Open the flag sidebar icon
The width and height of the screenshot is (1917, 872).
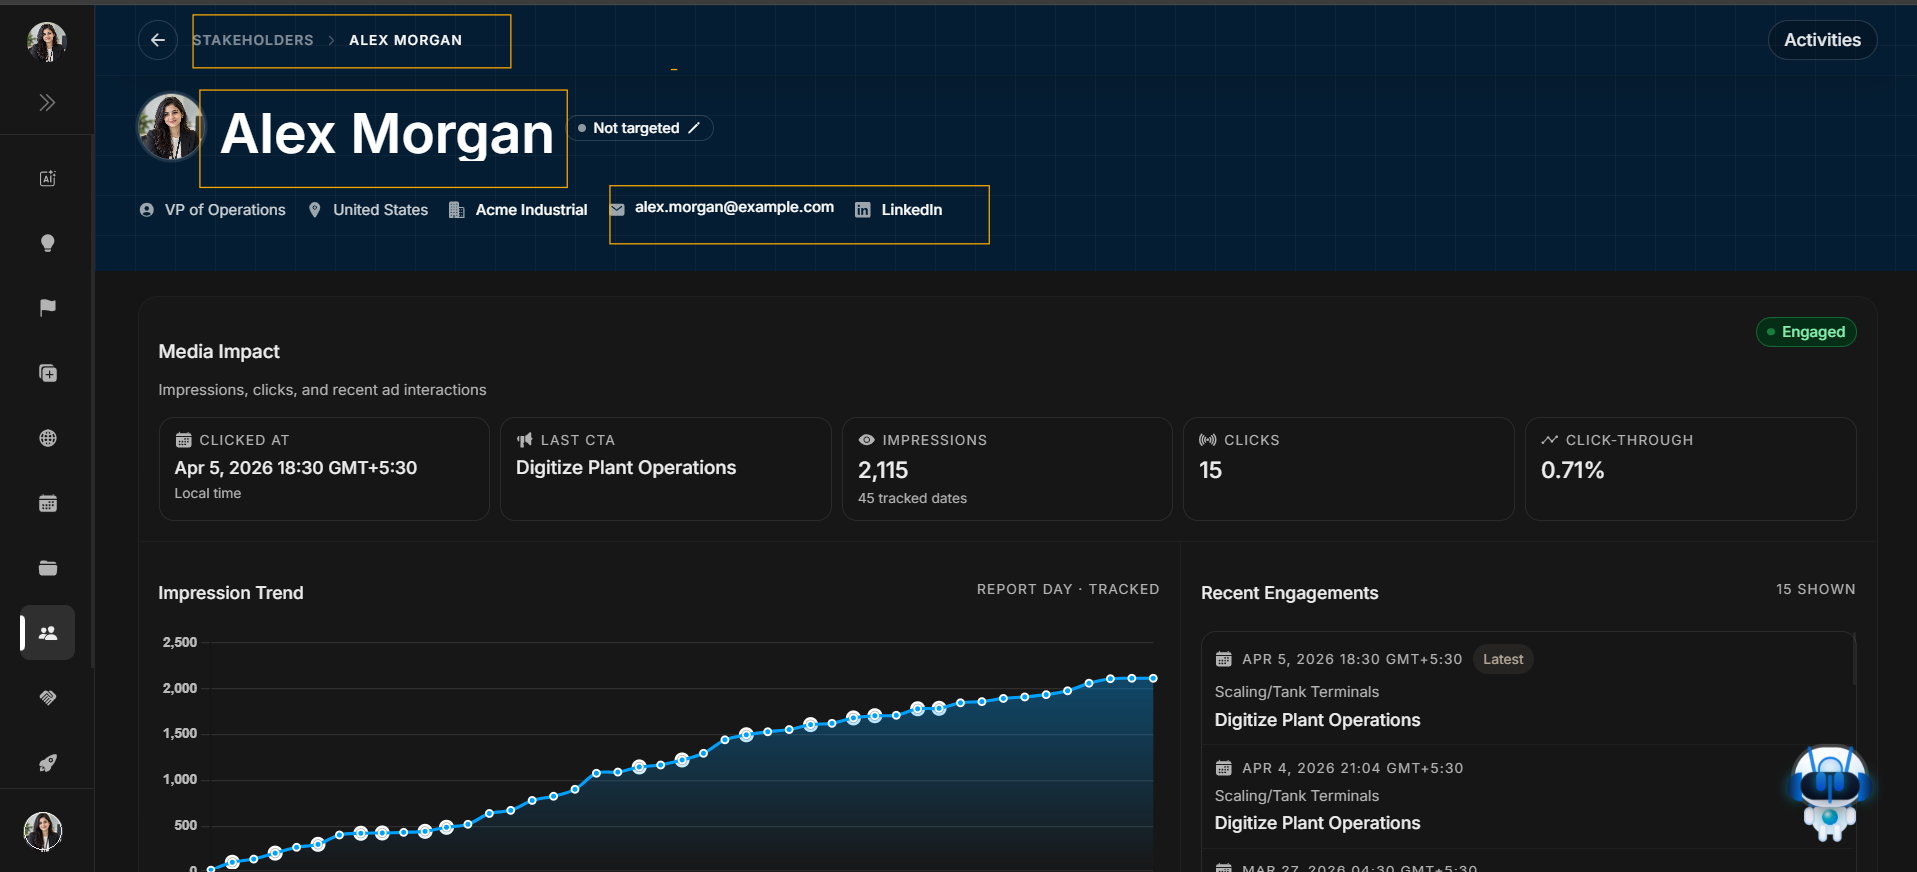[47, 308]
